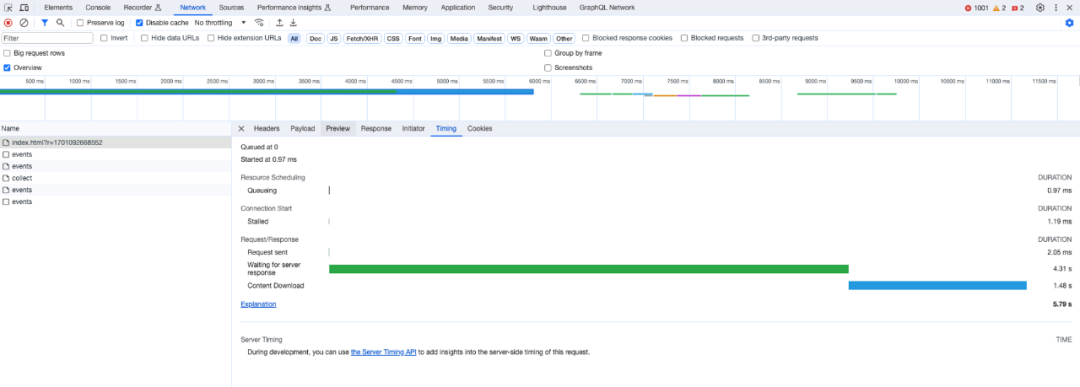Filter requests by Img type
The image size is (1080, 387).
(436, 39)
